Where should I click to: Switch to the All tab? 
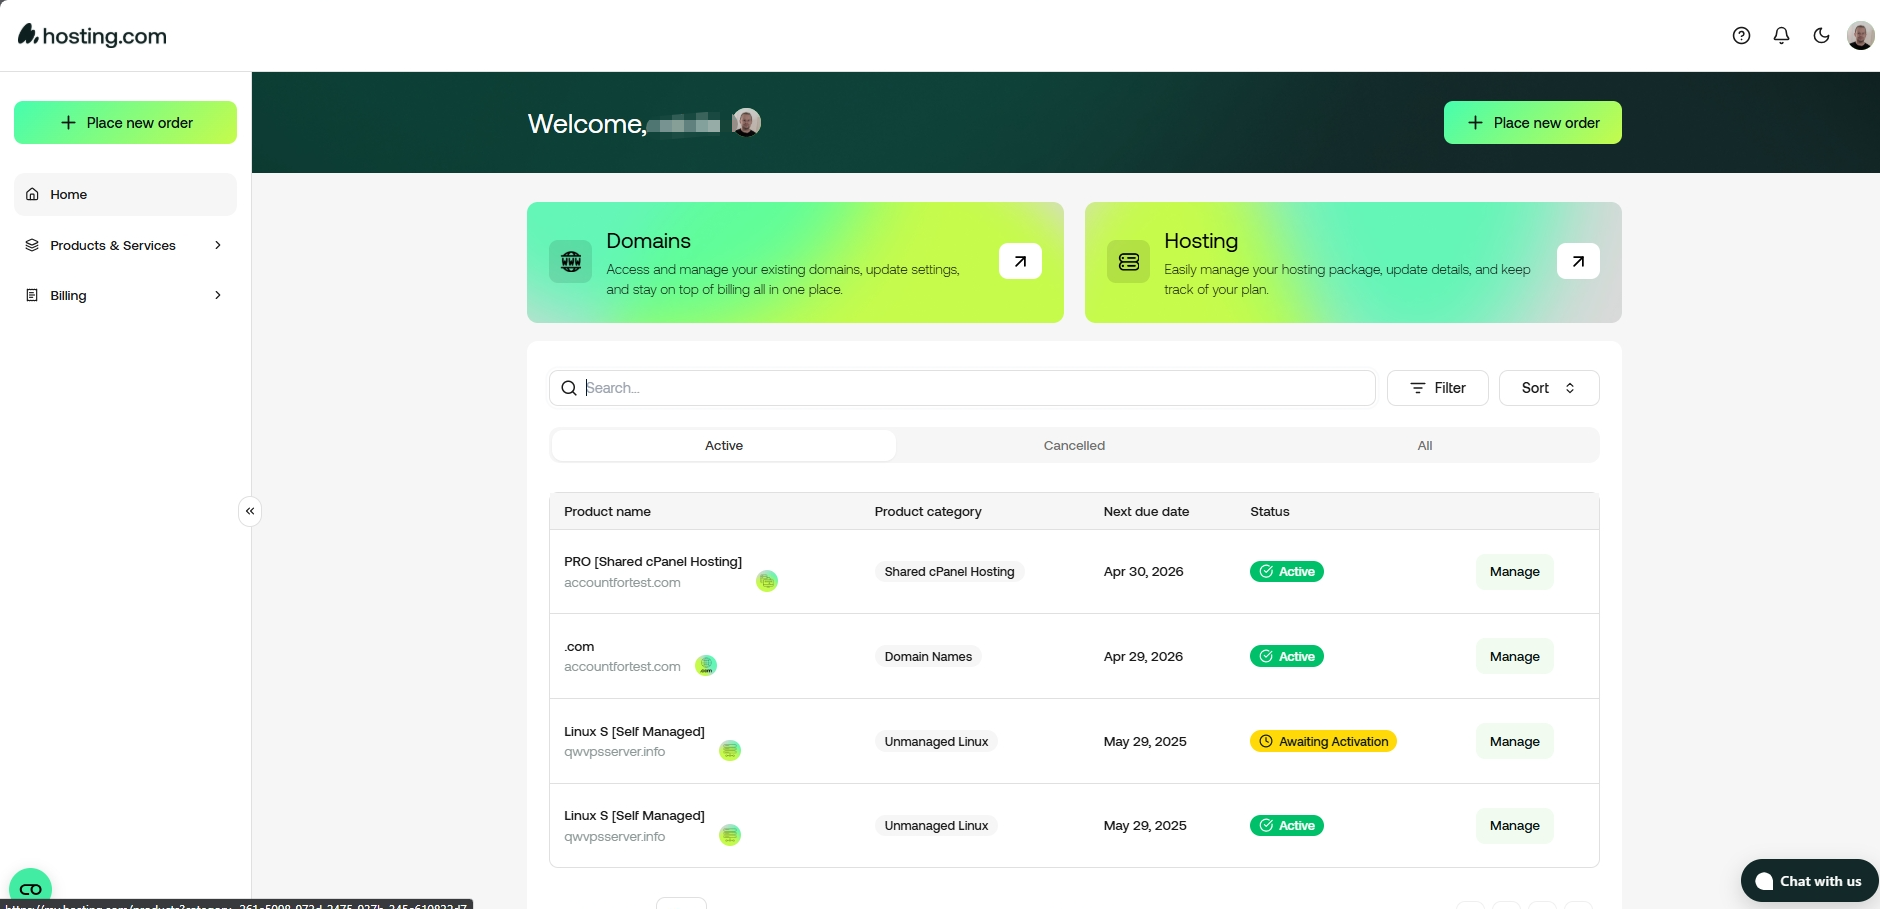pos(1425,445)
